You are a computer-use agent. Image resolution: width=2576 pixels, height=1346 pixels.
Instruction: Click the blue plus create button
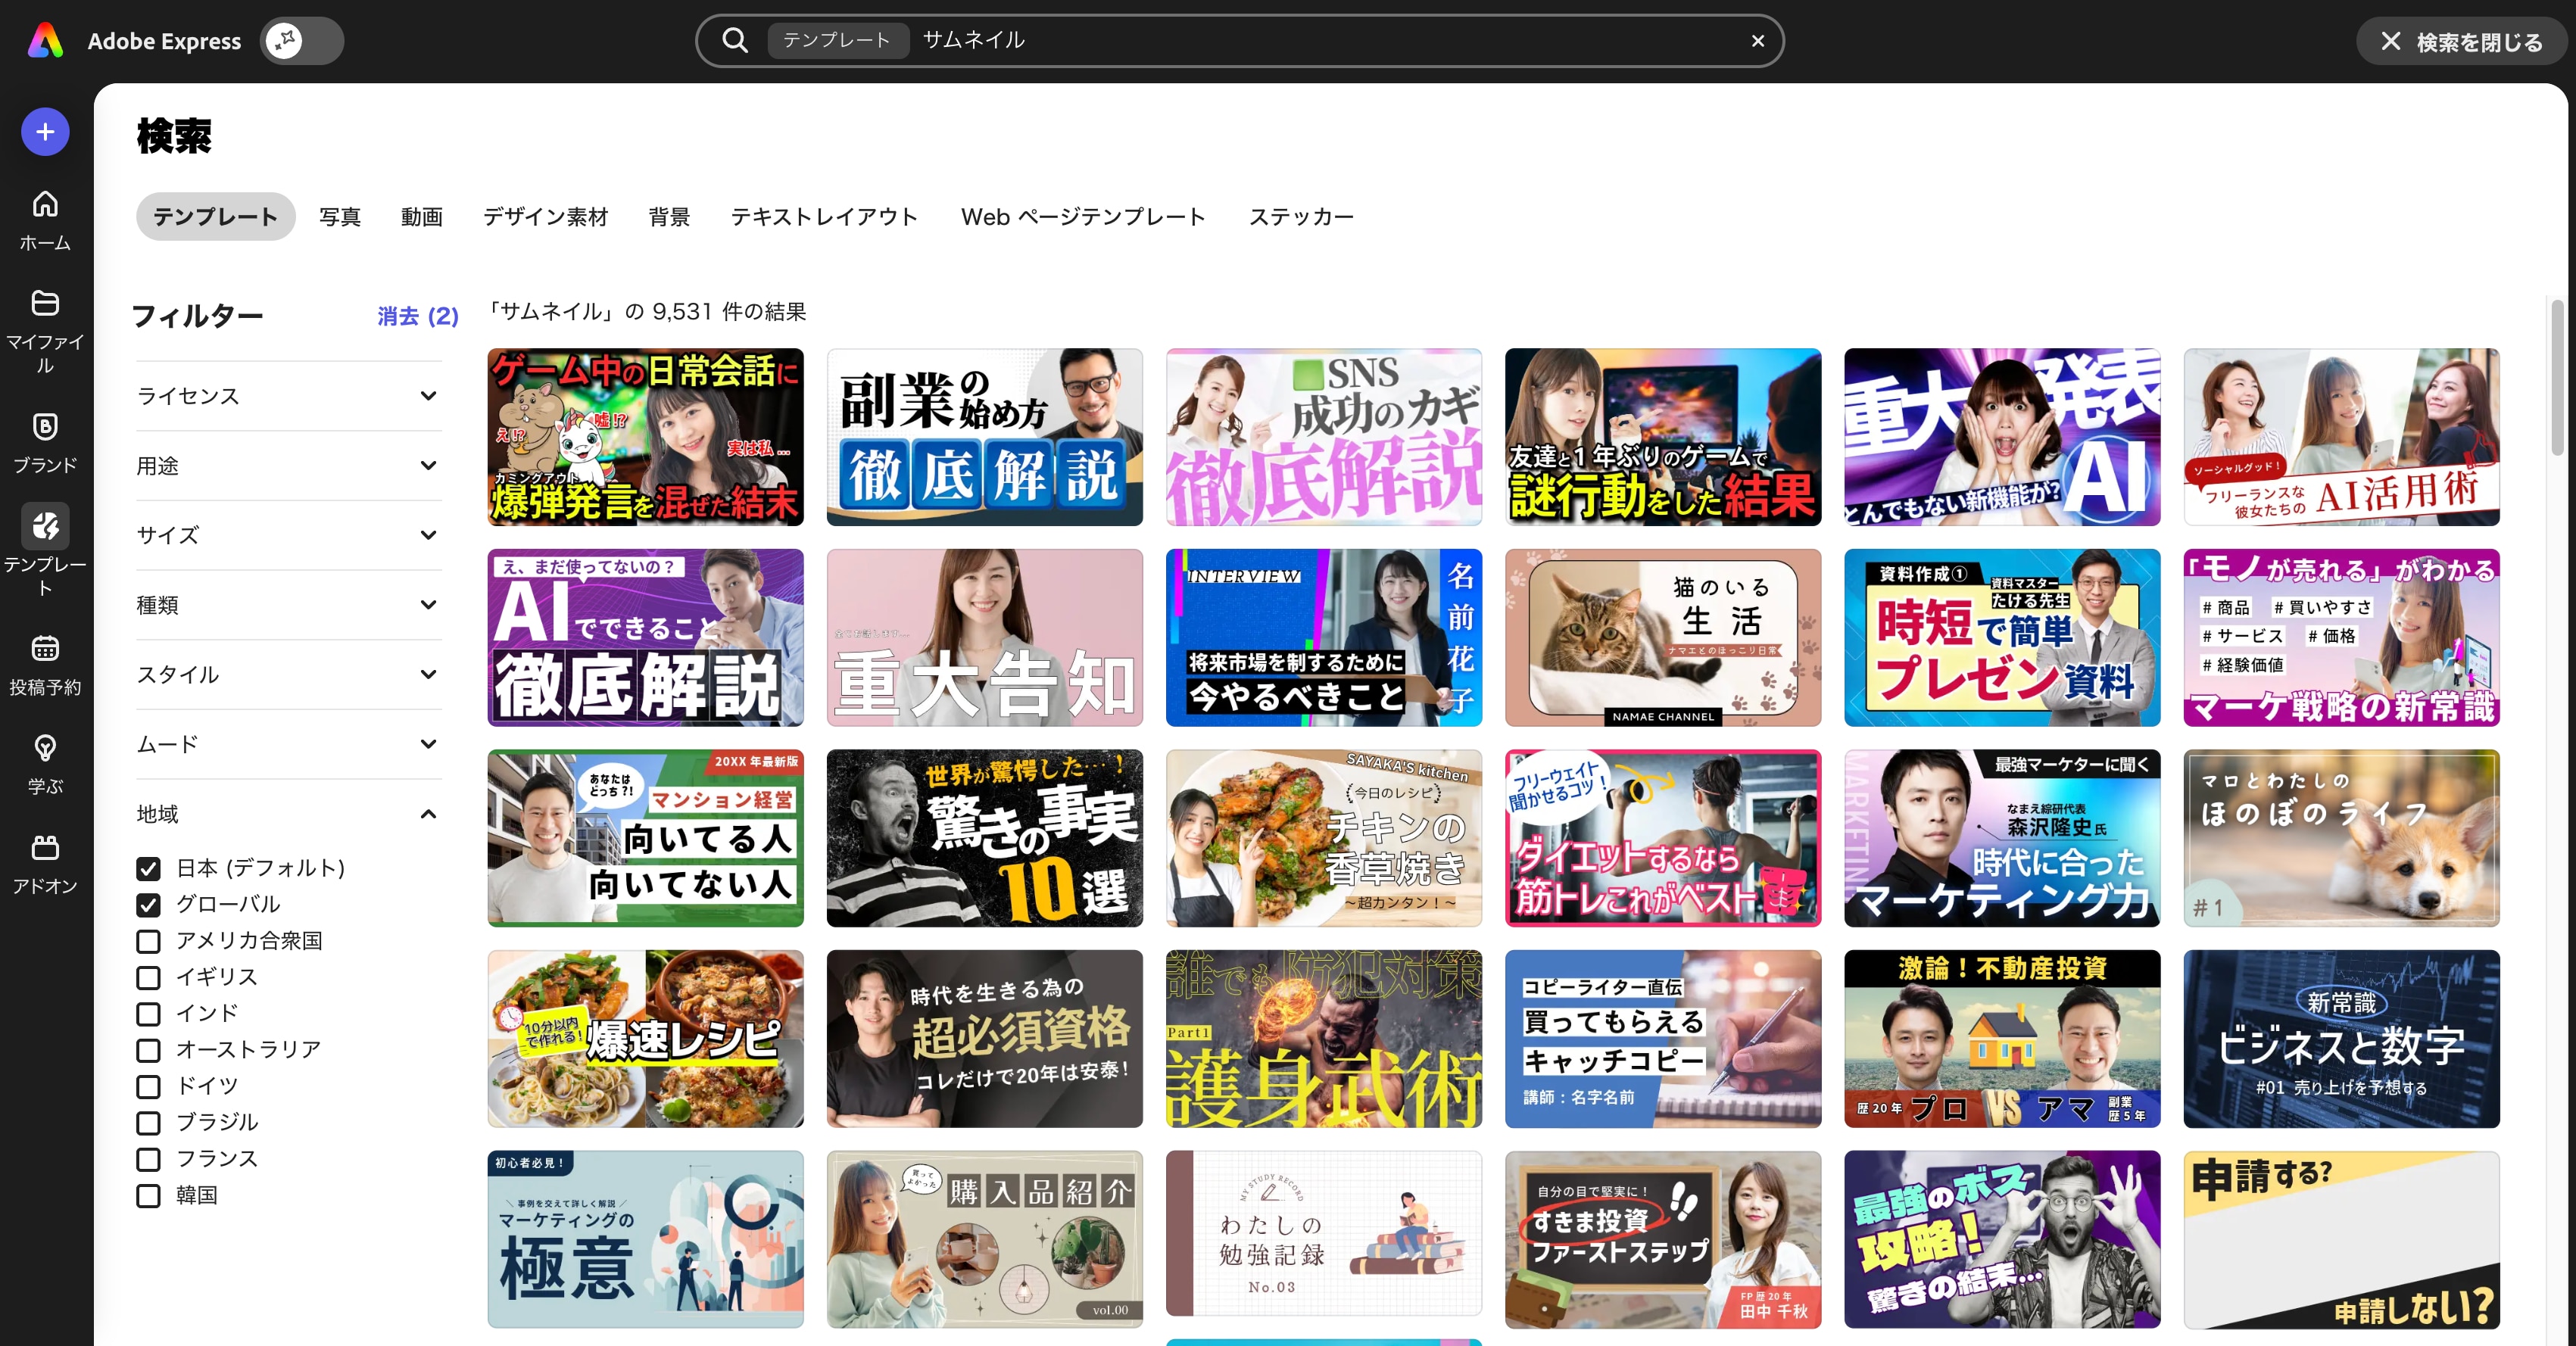pyautogui.click(x=45, y=132)
